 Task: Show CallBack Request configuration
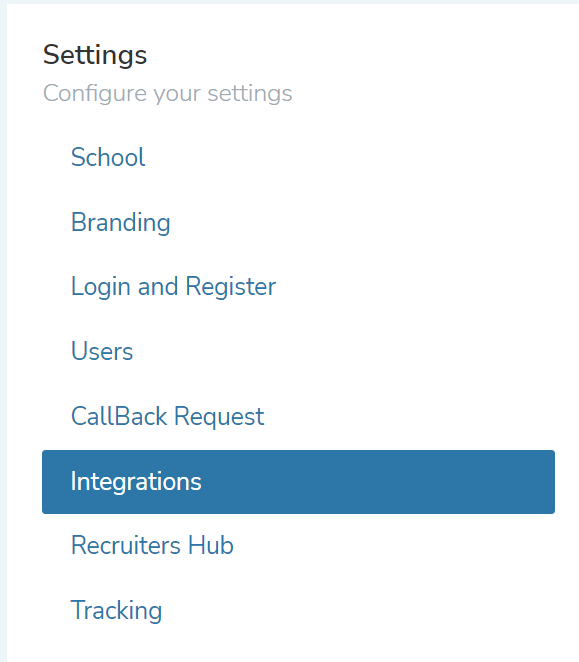click(298, 416)
